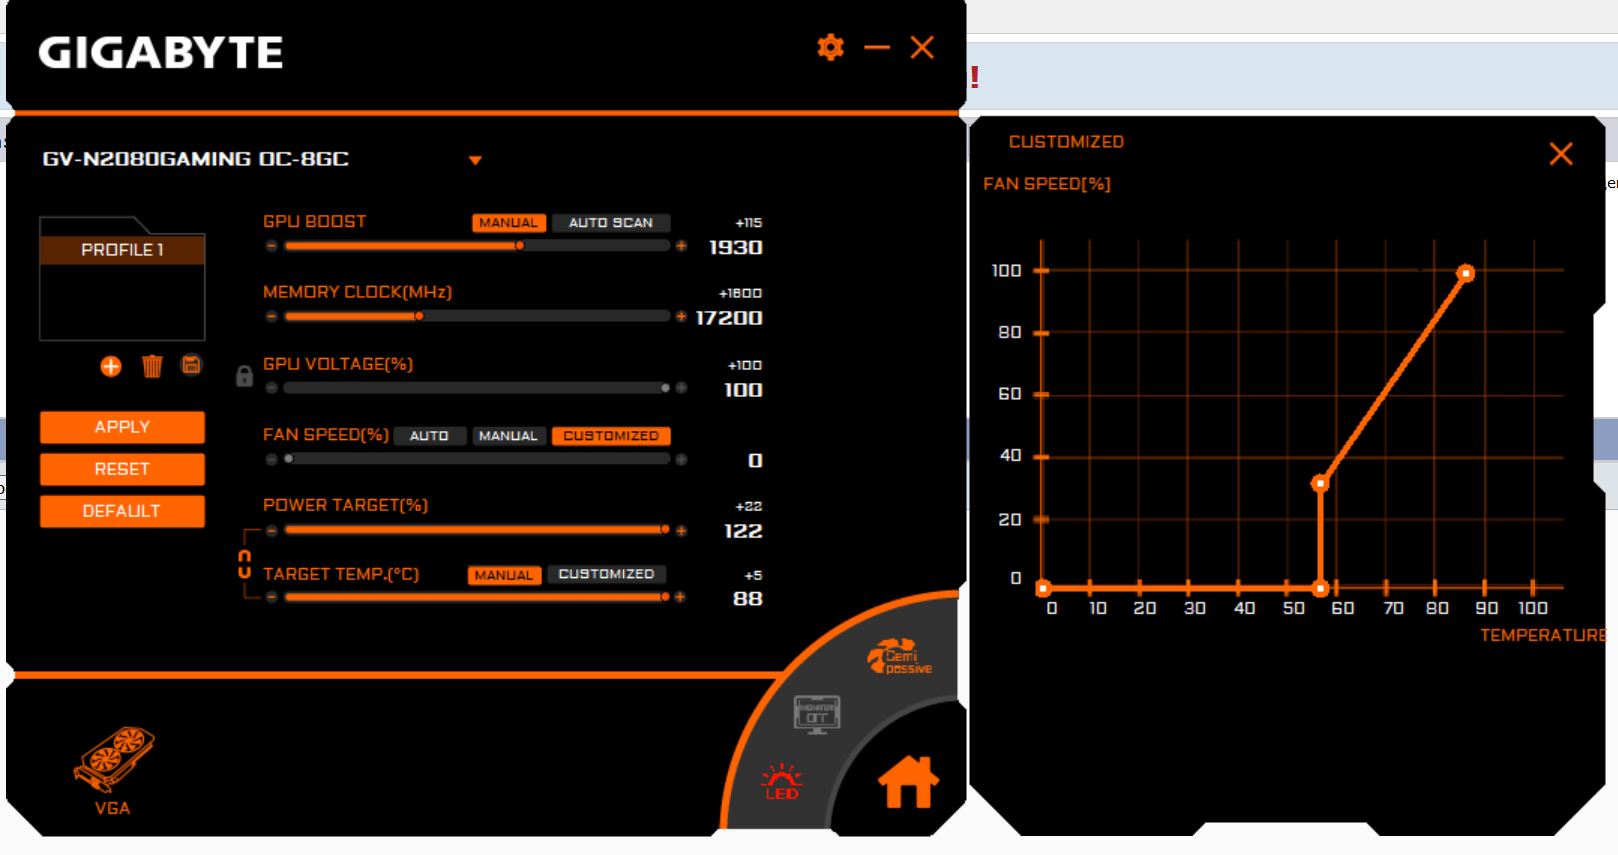Click the Power Target slider handle
Image resolution: width=1618 pixels, height=855 pixels.
665,530
